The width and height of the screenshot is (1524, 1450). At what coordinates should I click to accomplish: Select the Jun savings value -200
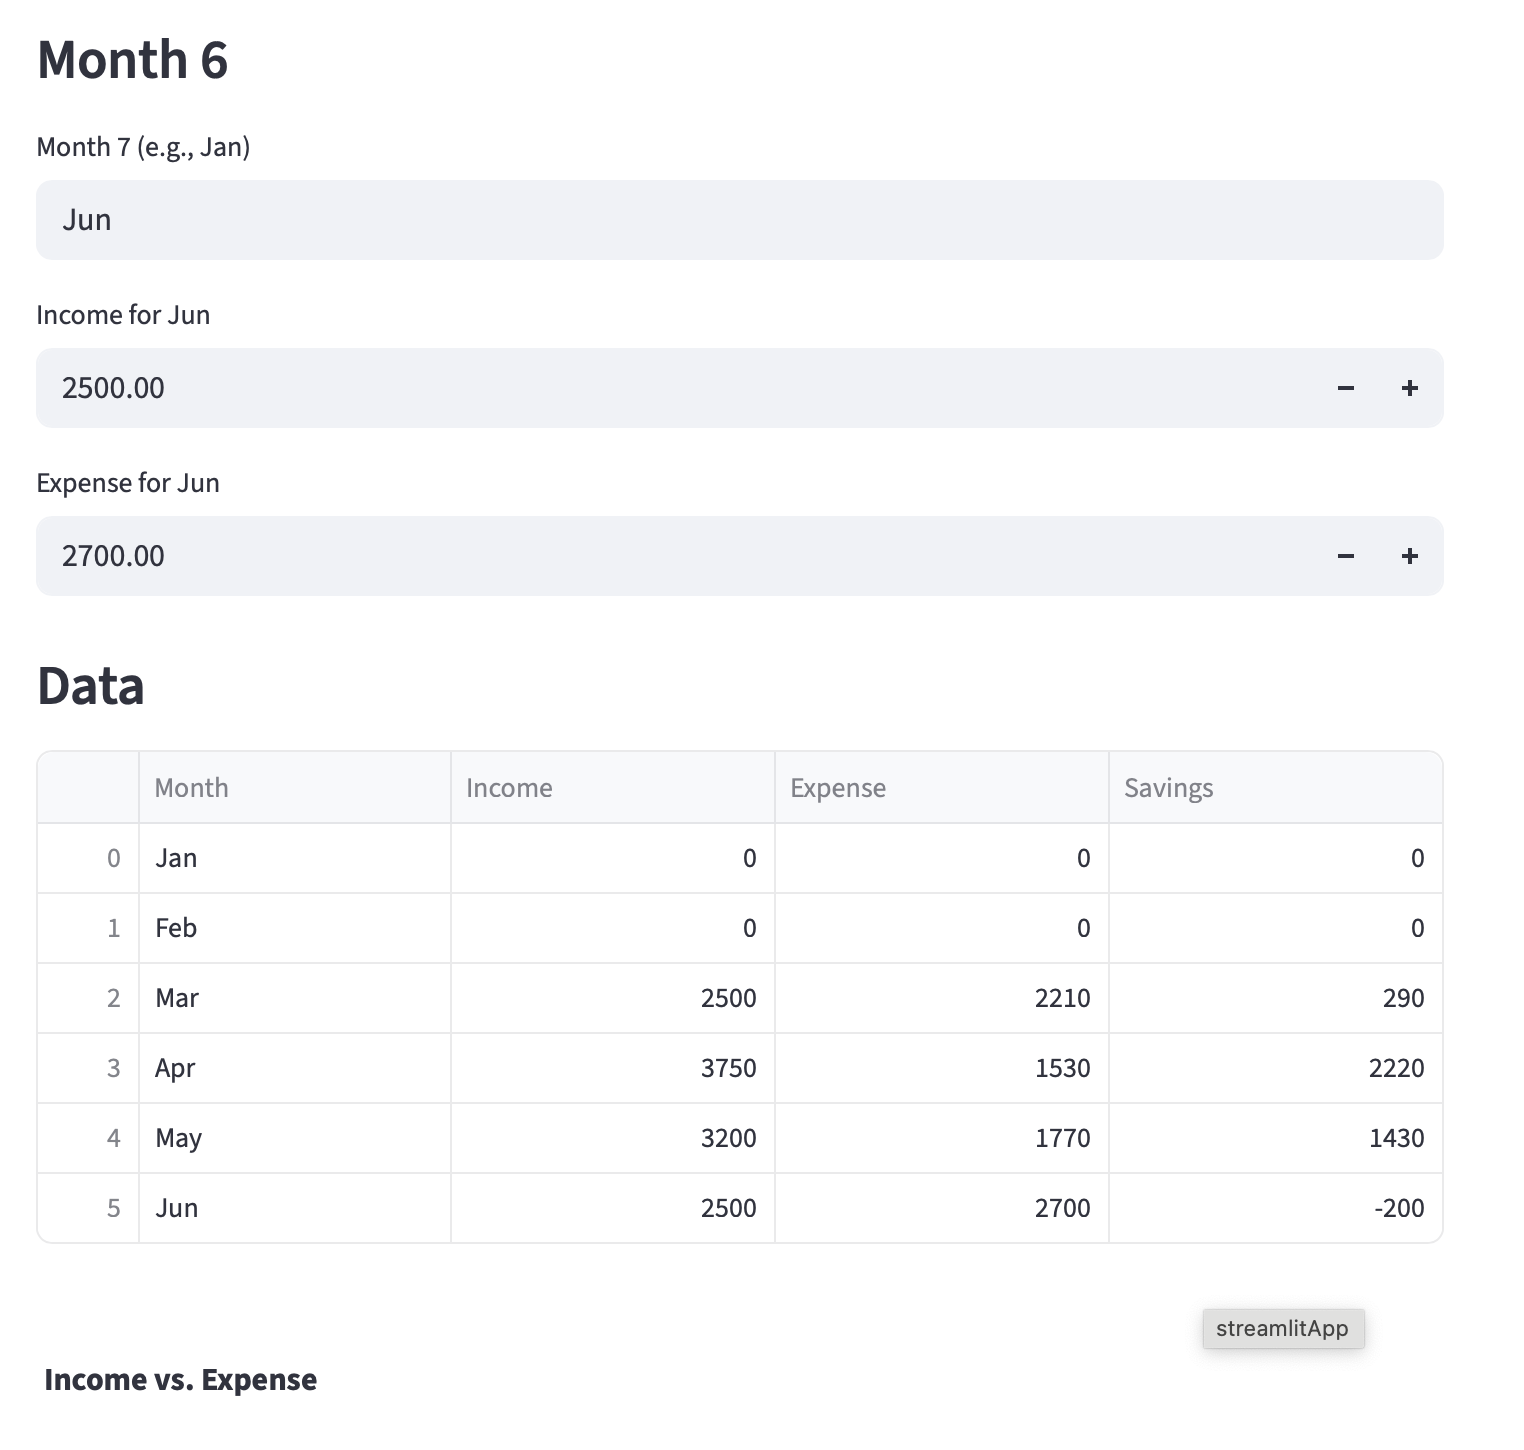pyautogui.click(x=1398, y=1208)
